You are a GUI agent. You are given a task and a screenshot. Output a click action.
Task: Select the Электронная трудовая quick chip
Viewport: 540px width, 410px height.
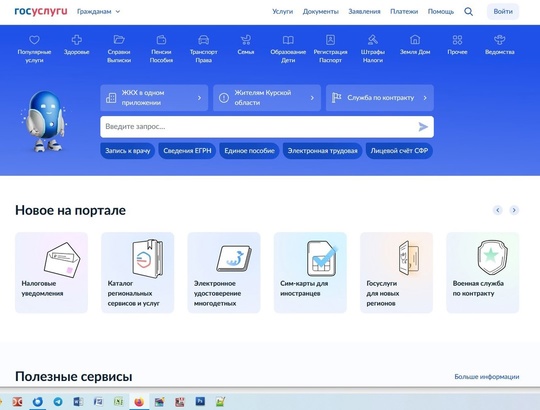[322, 151]
